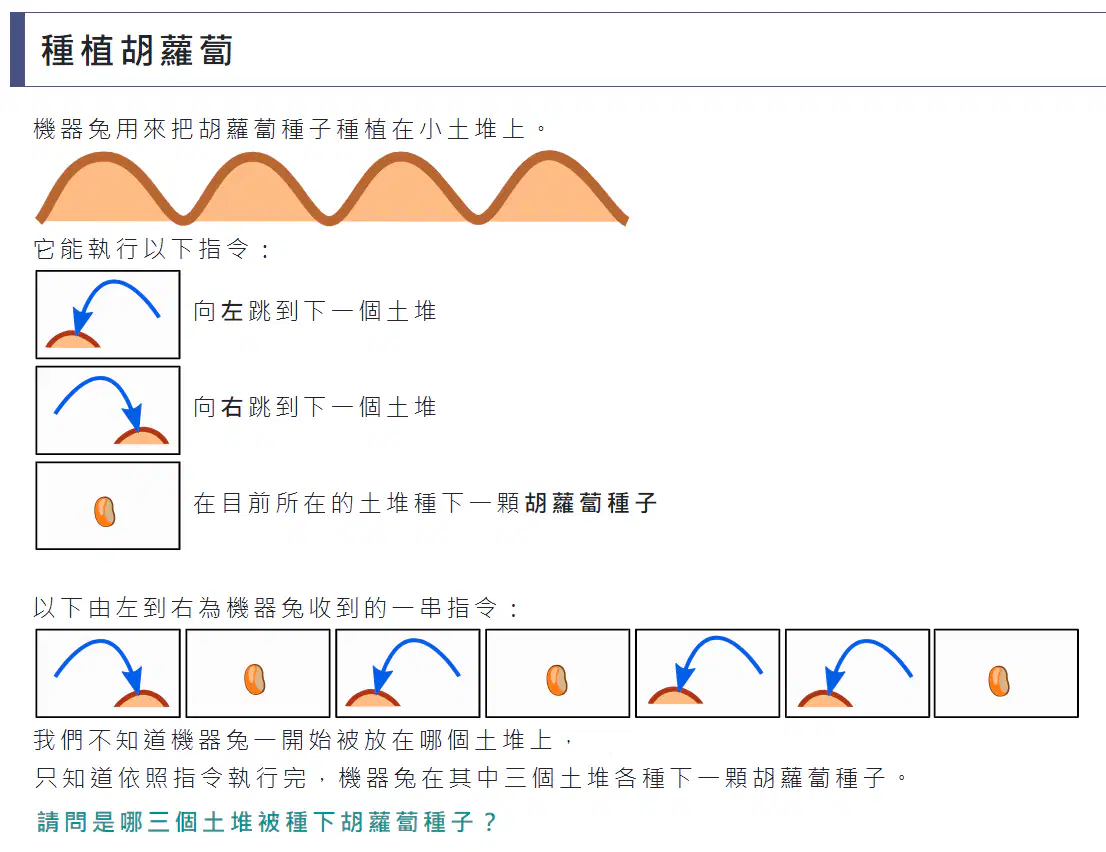Select the fifth sequence box with left jump
The image size is (1106, 852).
point(707,674)
